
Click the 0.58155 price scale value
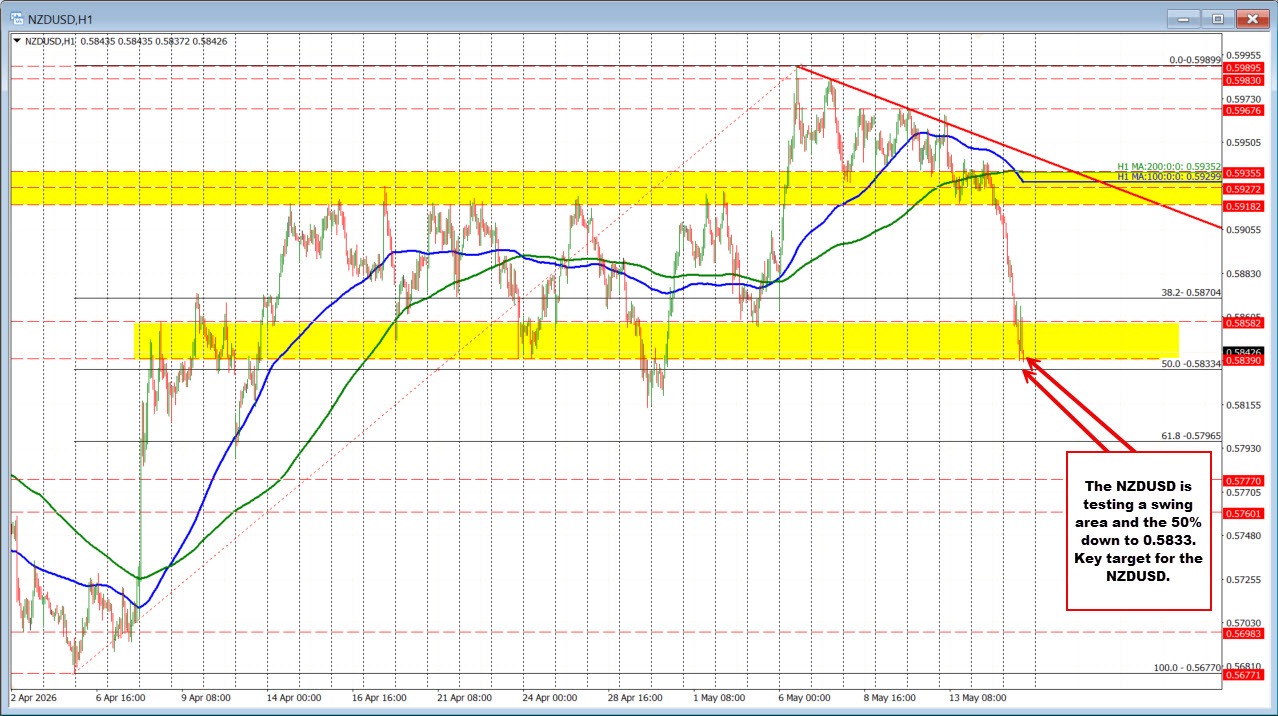coord(1246,404)
